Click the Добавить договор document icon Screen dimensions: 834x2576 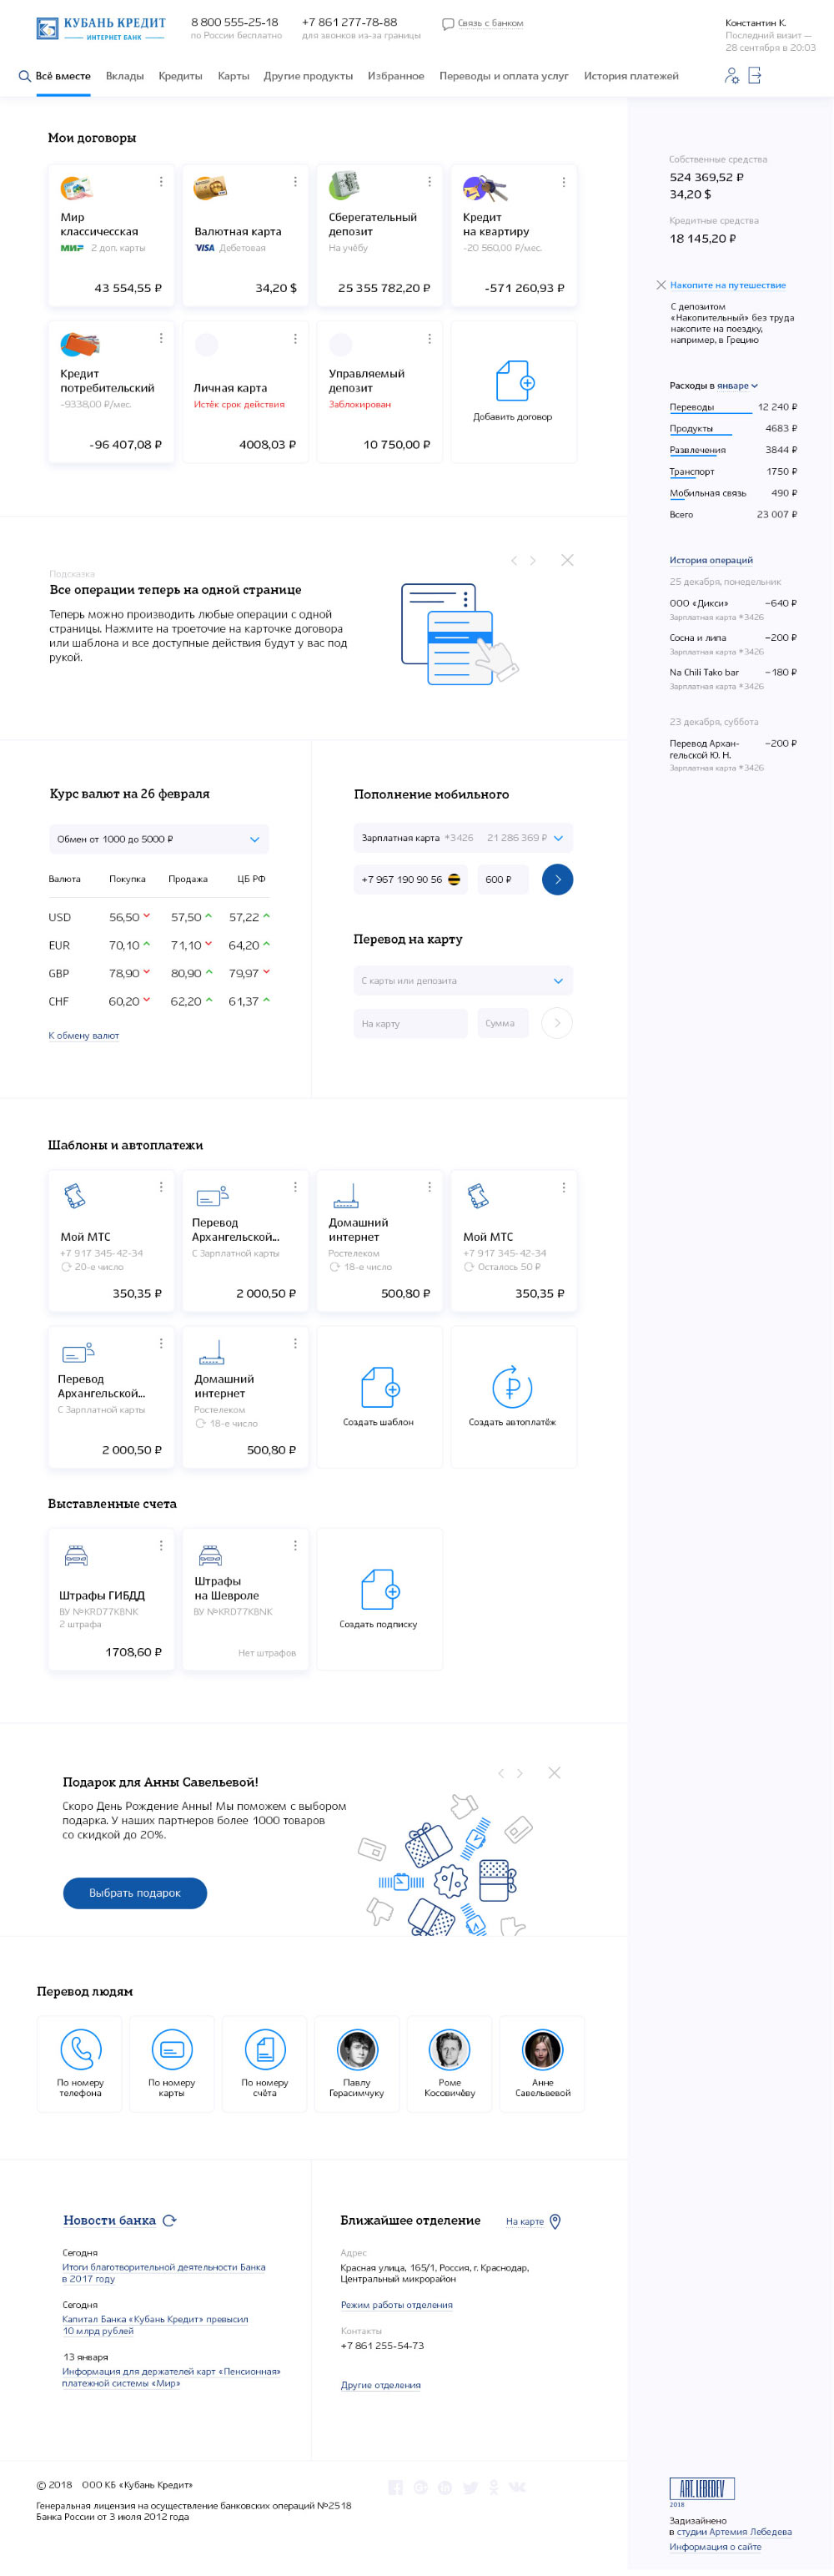point(514,381)
